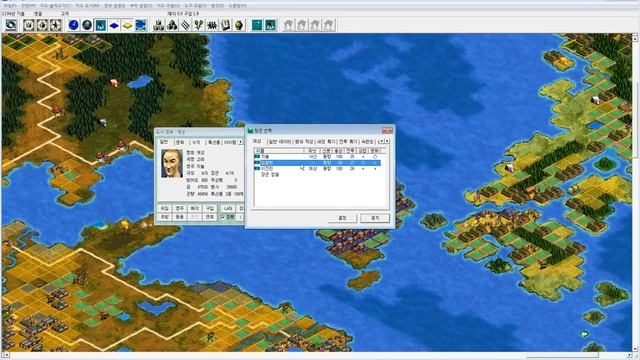Click the middle of three round emblem icons
The width and height of the screenshot is (640, 360).
point(42,25)
